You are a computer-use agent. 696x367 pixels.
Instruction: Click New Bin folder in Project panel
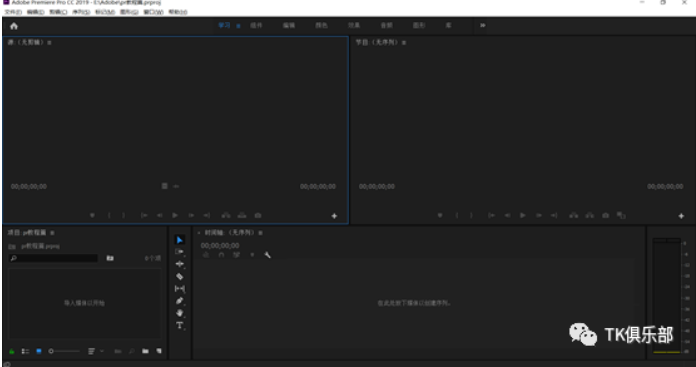pyautogui.click(x=145, y=351)
